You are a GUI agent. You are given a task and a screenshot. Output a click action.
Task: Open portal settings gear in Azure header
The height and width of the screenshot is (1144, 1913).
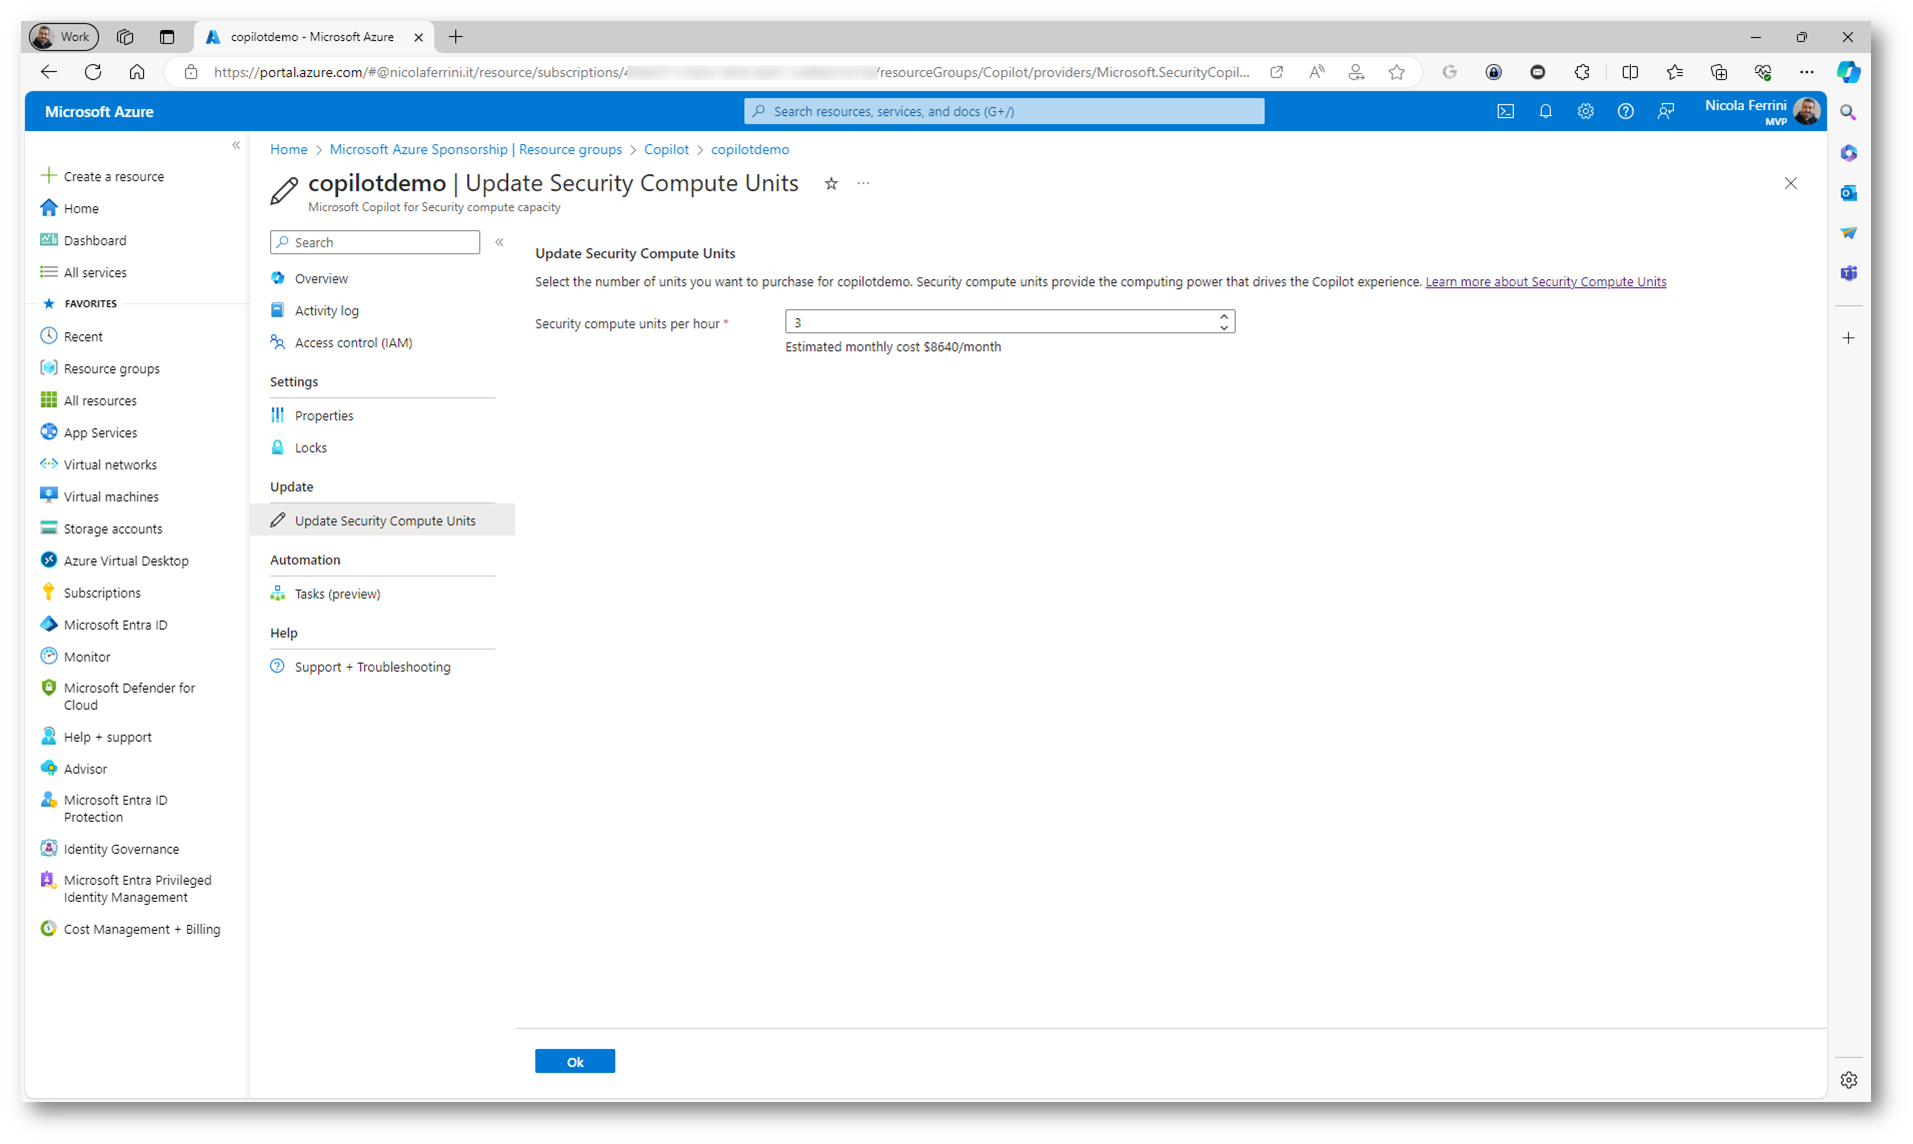(1585, 111)
